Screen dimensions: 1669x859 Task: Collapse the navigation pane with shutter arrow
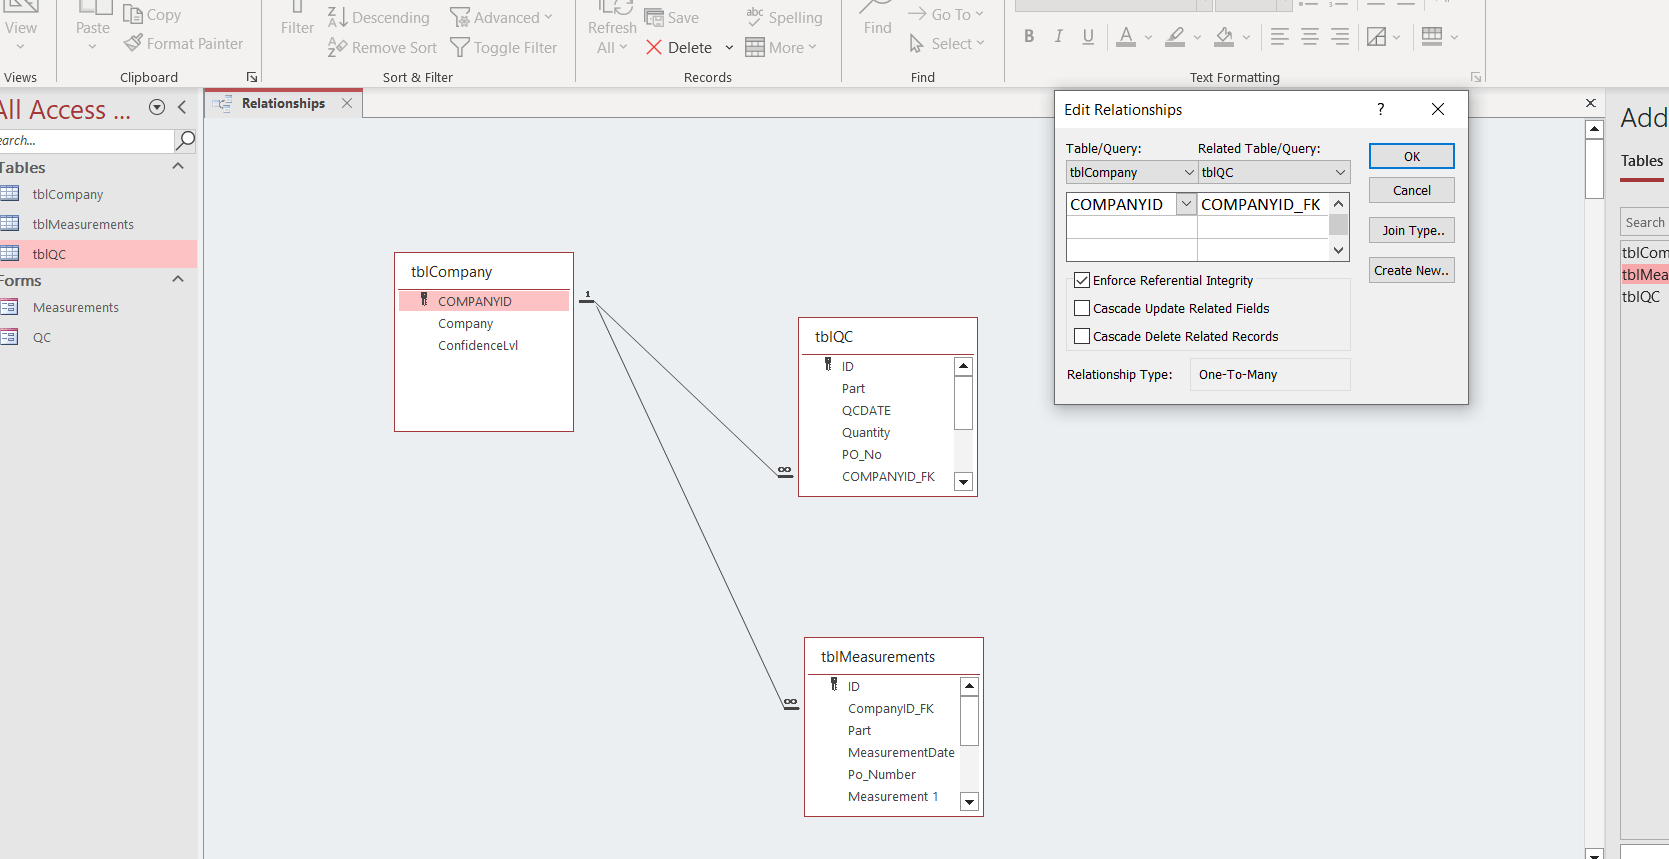[x=182, y=108]
